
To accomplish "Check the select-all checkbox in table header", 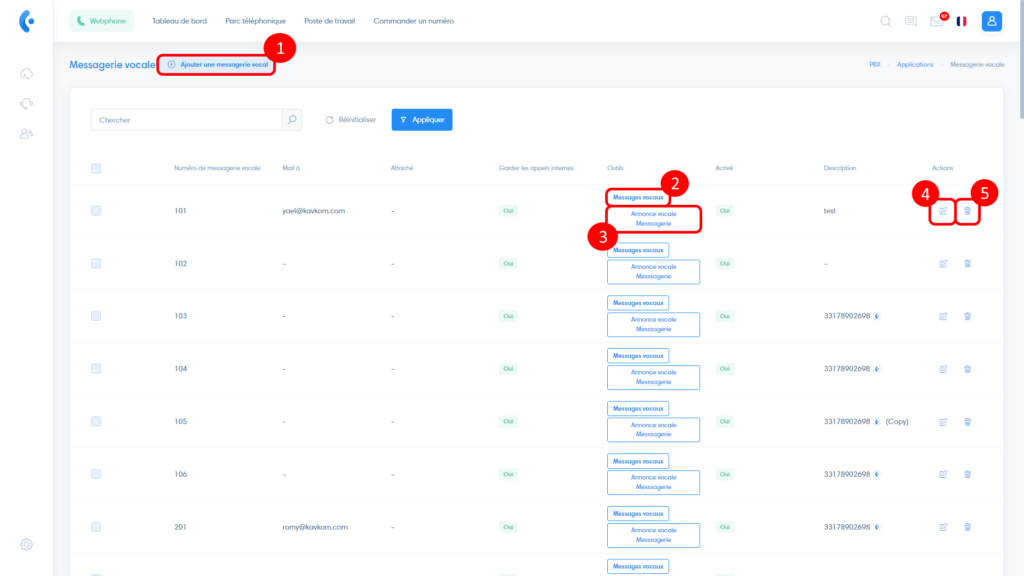I will coord(96,168).
